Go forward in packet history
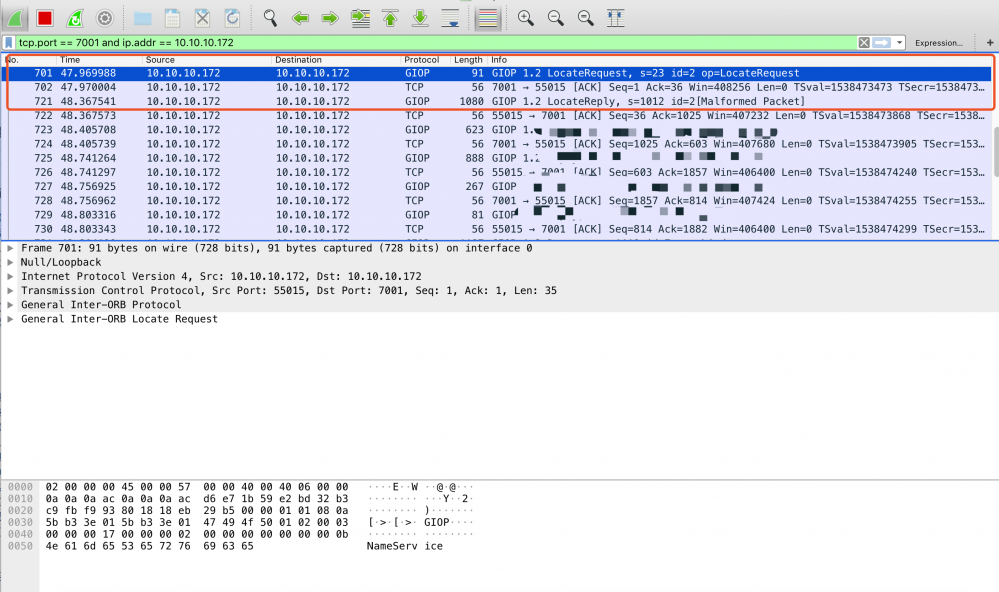This screenshot has width=999, height=592. (328, 17)
